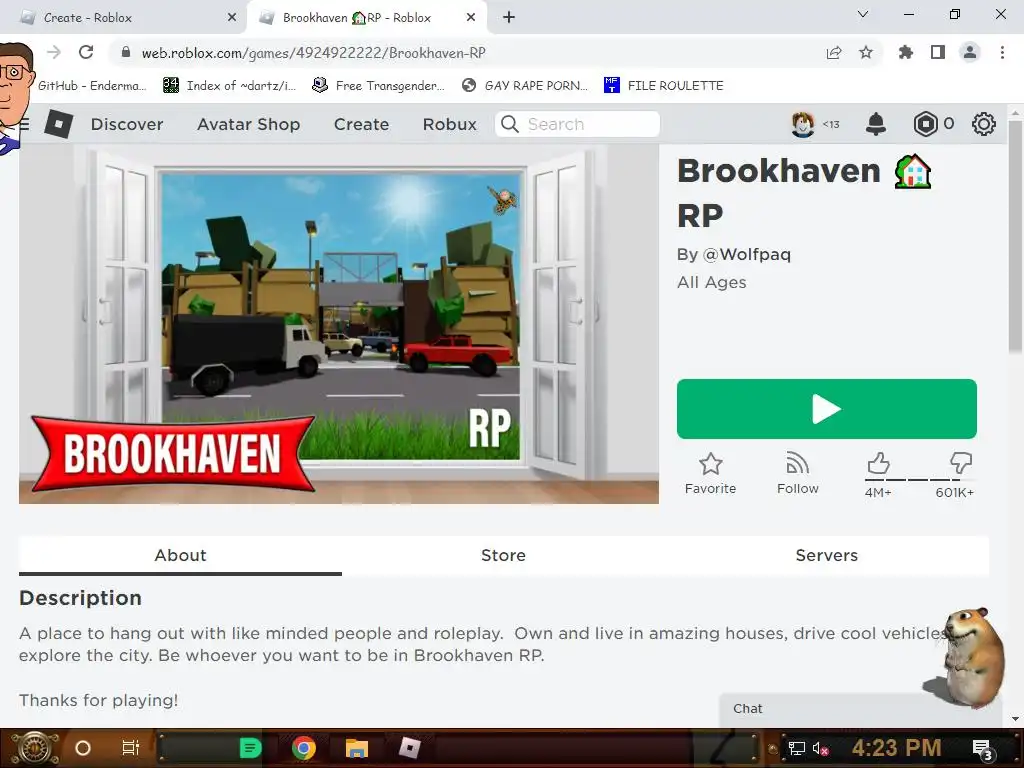Click the page vertical scrollbar thumb
This screenshot has width=1024, height=768.
coord(1014,236)
